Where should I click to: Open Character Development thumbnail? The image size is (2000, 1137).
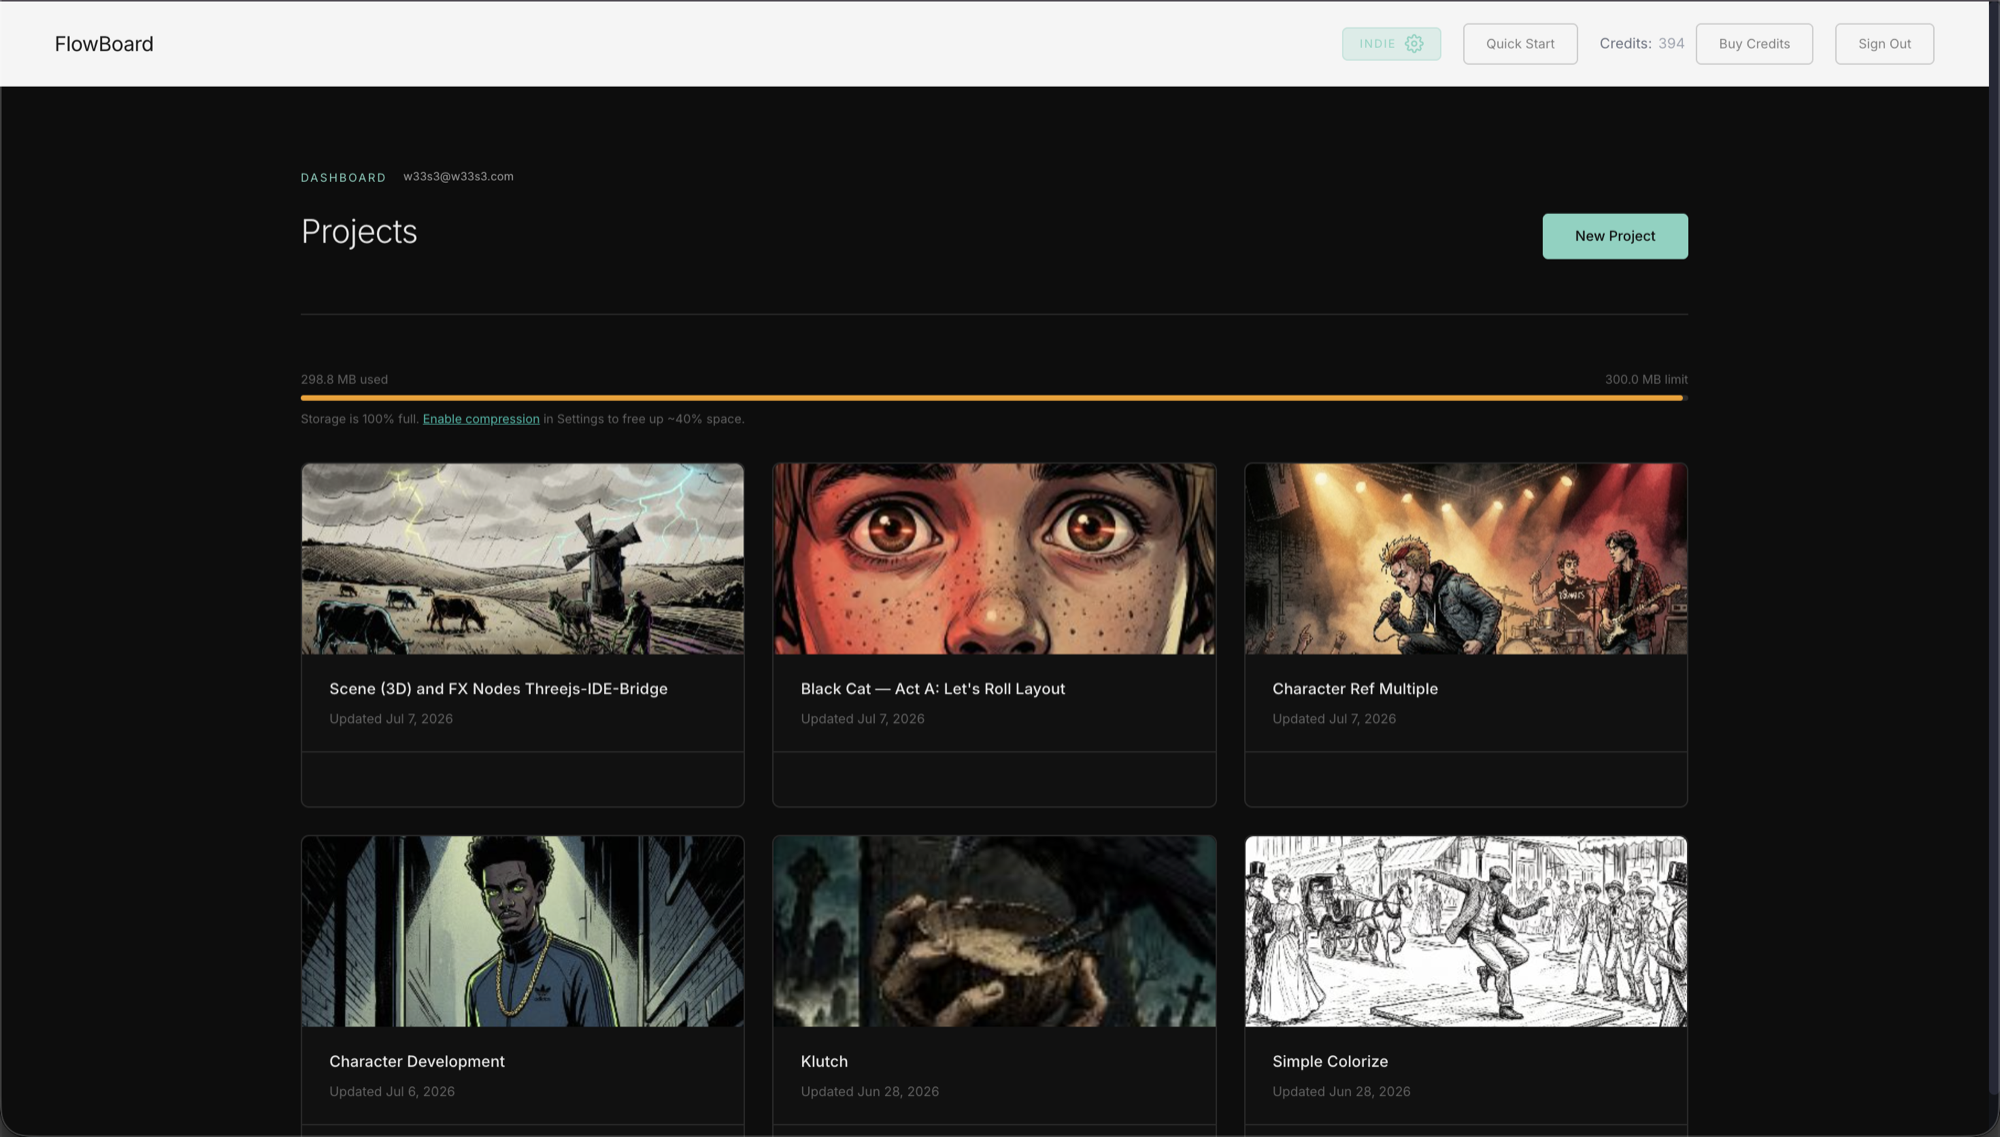coord(522,932)
